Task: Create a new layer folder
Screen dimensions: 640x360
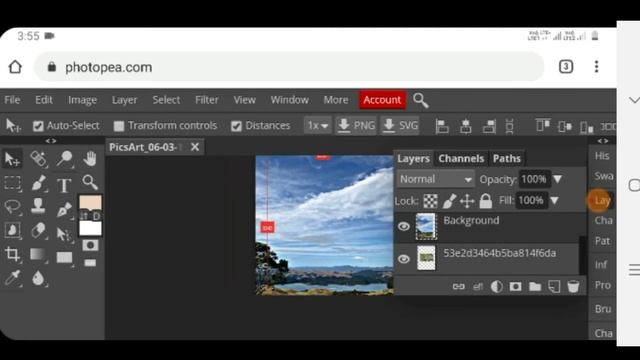Action: click(x=535, y=287)
